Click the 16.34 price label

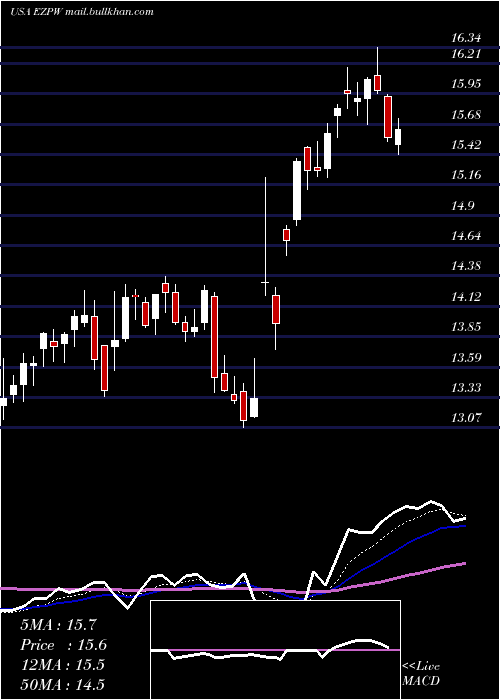pyautogui.click(x=466, y=38)
